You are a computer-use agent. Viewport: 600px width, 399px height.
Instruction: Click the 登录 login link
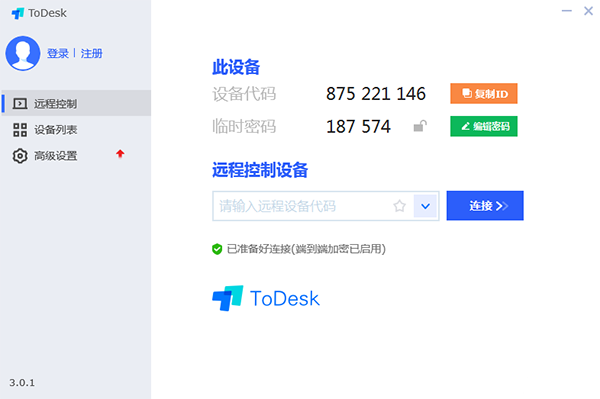(x=58, y=53)
